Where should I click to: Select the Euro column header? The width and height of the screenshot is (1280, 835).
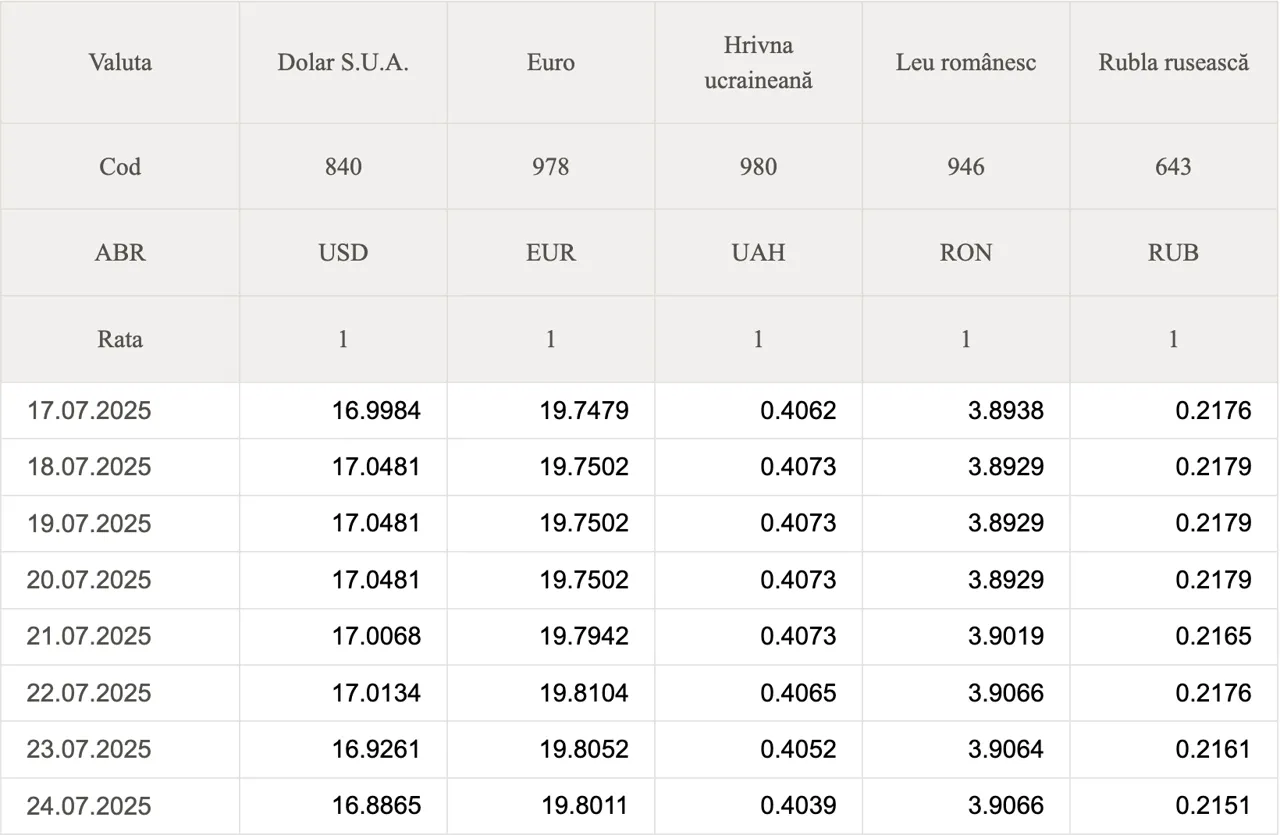551,62
